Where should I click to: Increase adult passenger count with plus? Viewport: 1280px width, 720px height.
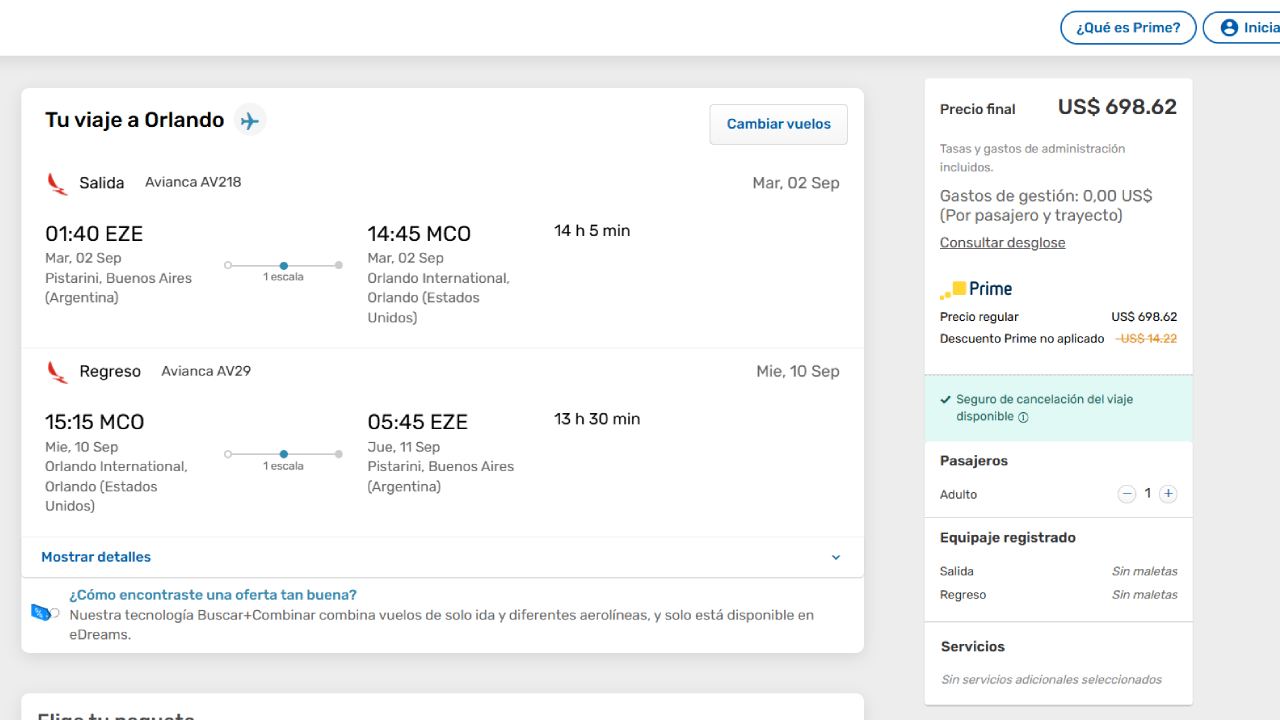coord(1168,494)
